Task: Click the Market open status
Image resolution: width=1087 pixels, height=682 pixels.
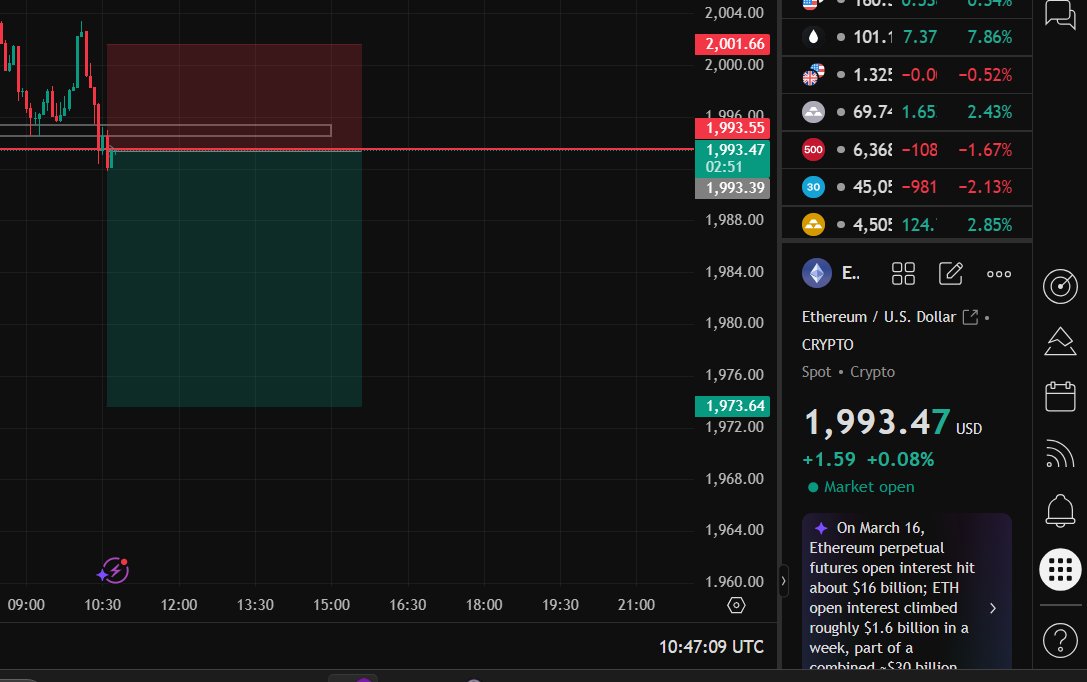Action: click(x=861, y=487)
